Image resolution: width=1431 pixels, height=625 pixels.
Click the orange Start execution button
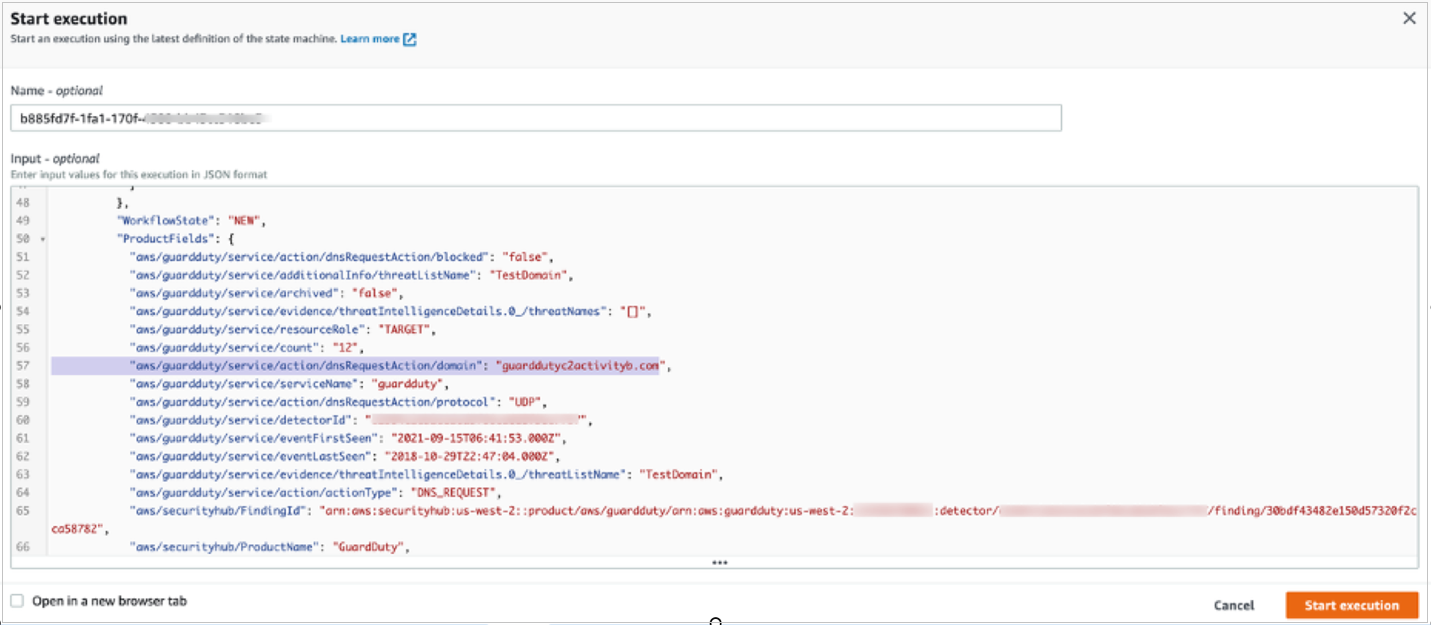[1351, 605]
